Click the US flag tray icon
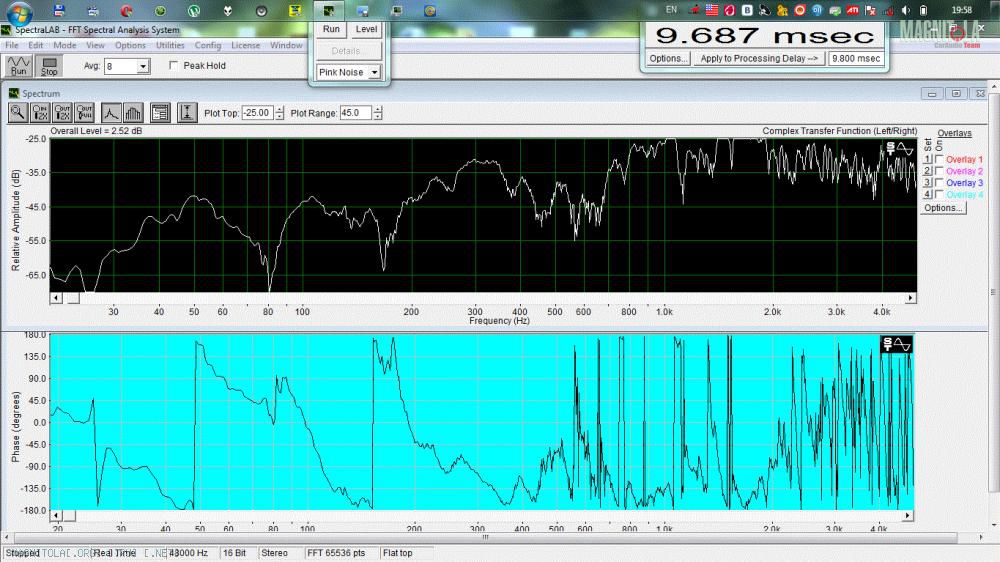This screenshot has height=562, width=1000. point(712,10)
